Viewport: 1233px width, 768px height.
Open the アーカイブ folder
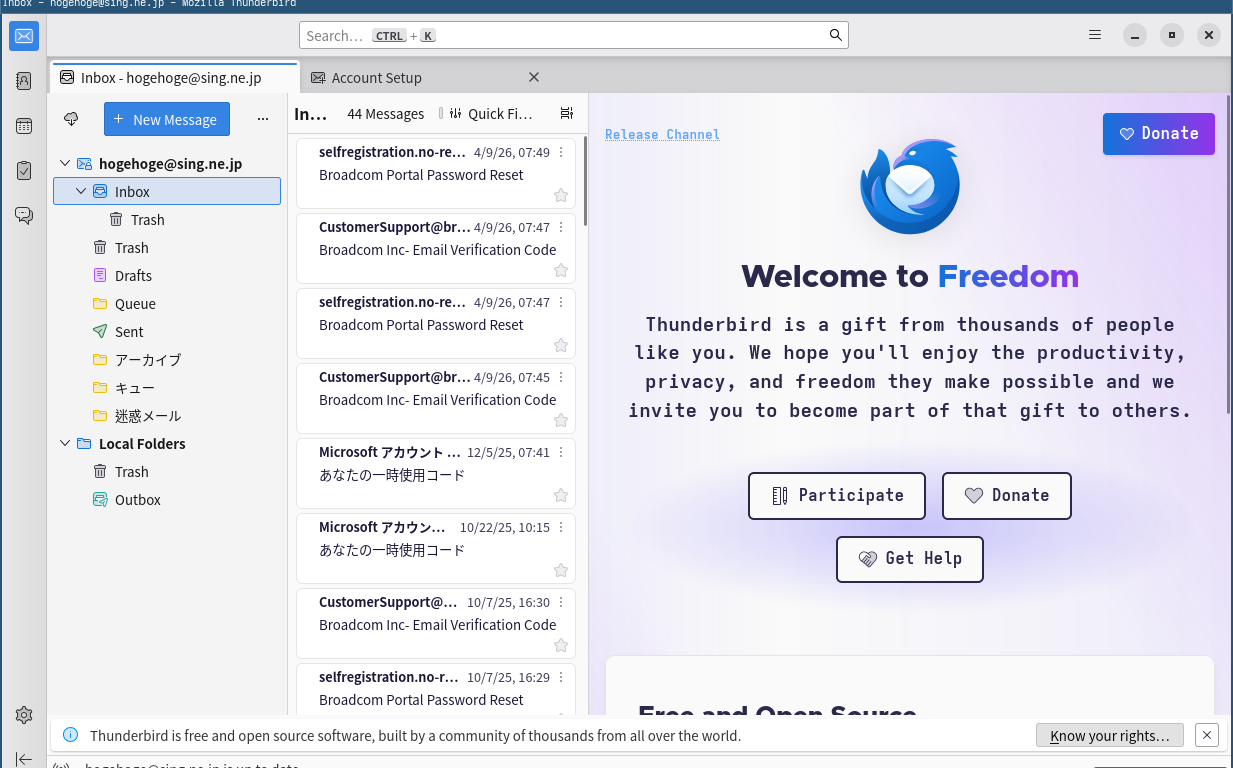click(x=167, y=359)
